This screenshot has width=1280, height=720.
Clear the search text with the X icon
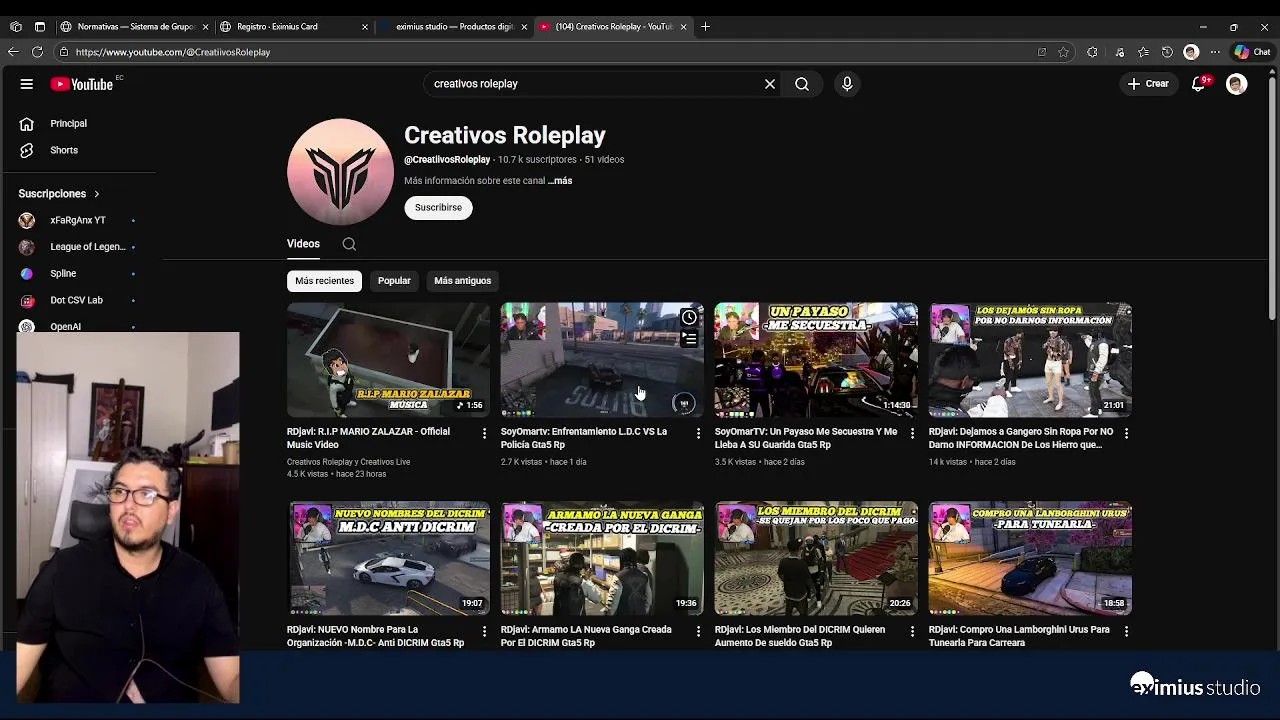pos(770,84)
